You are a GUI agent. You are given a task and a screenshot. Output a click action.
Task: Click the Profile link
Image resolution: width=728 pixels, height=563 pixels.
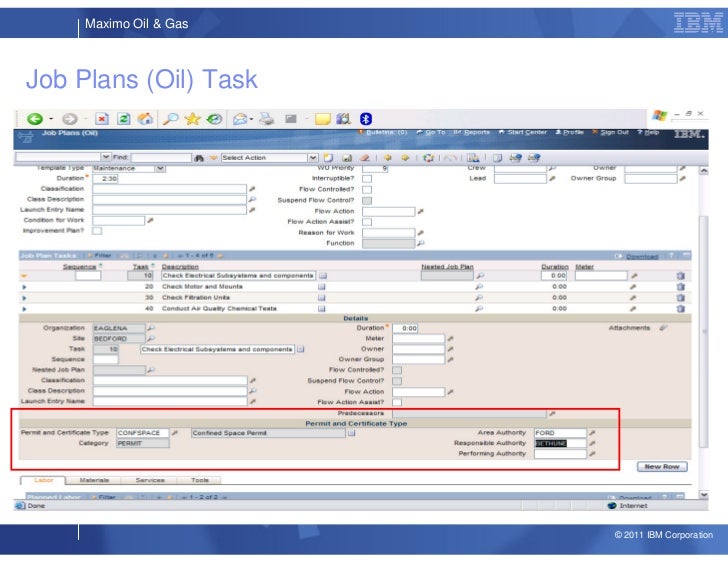[x=570, y=133]
